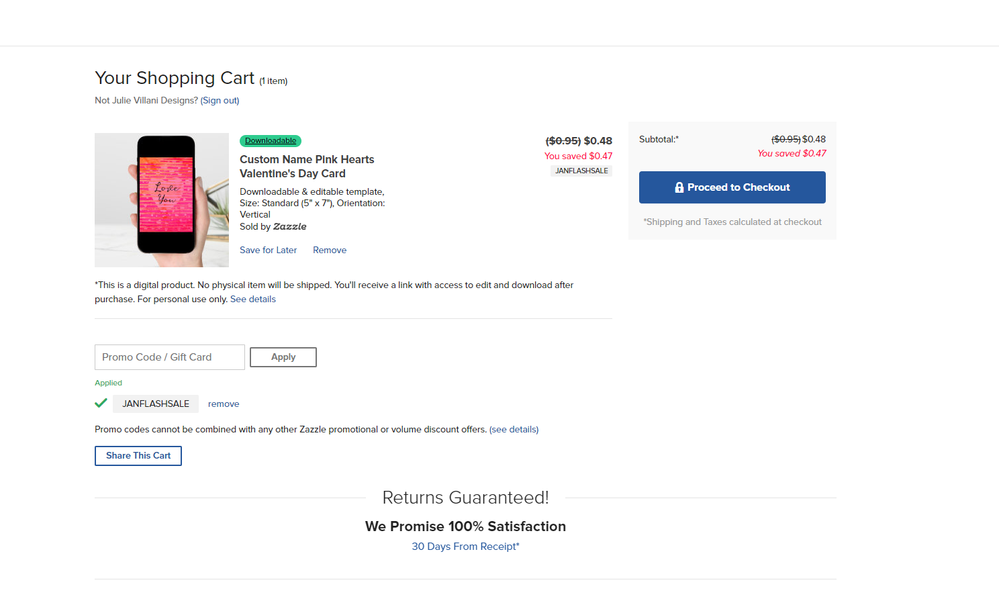Click the Zazzle seller name
The image size is (999, 601).
[x=290, y=227]
